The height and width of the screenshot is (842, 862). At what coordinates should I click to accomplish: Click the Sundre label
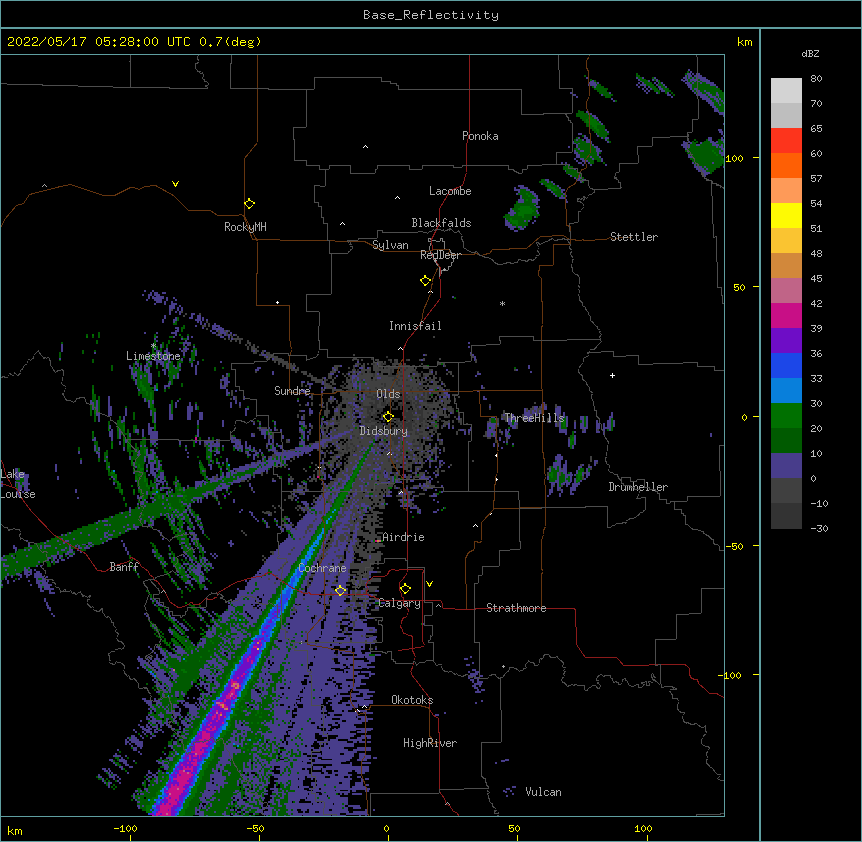point(292,391)
